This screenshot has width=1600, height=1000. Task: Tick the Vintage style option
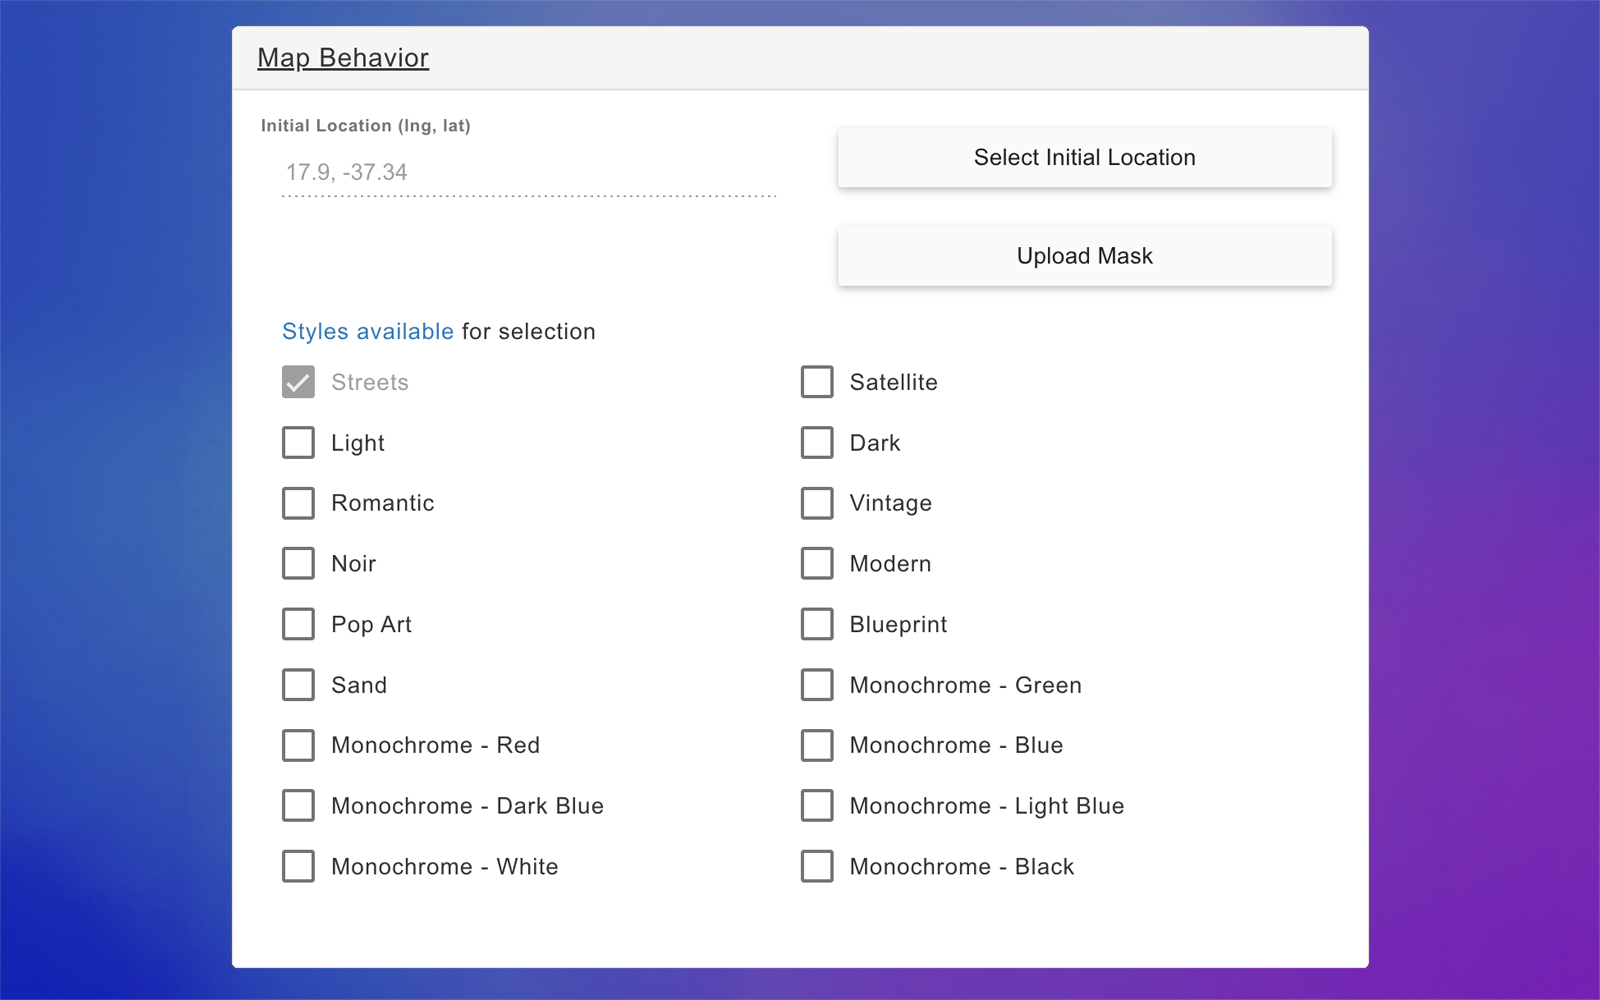[x=817, y=503]
